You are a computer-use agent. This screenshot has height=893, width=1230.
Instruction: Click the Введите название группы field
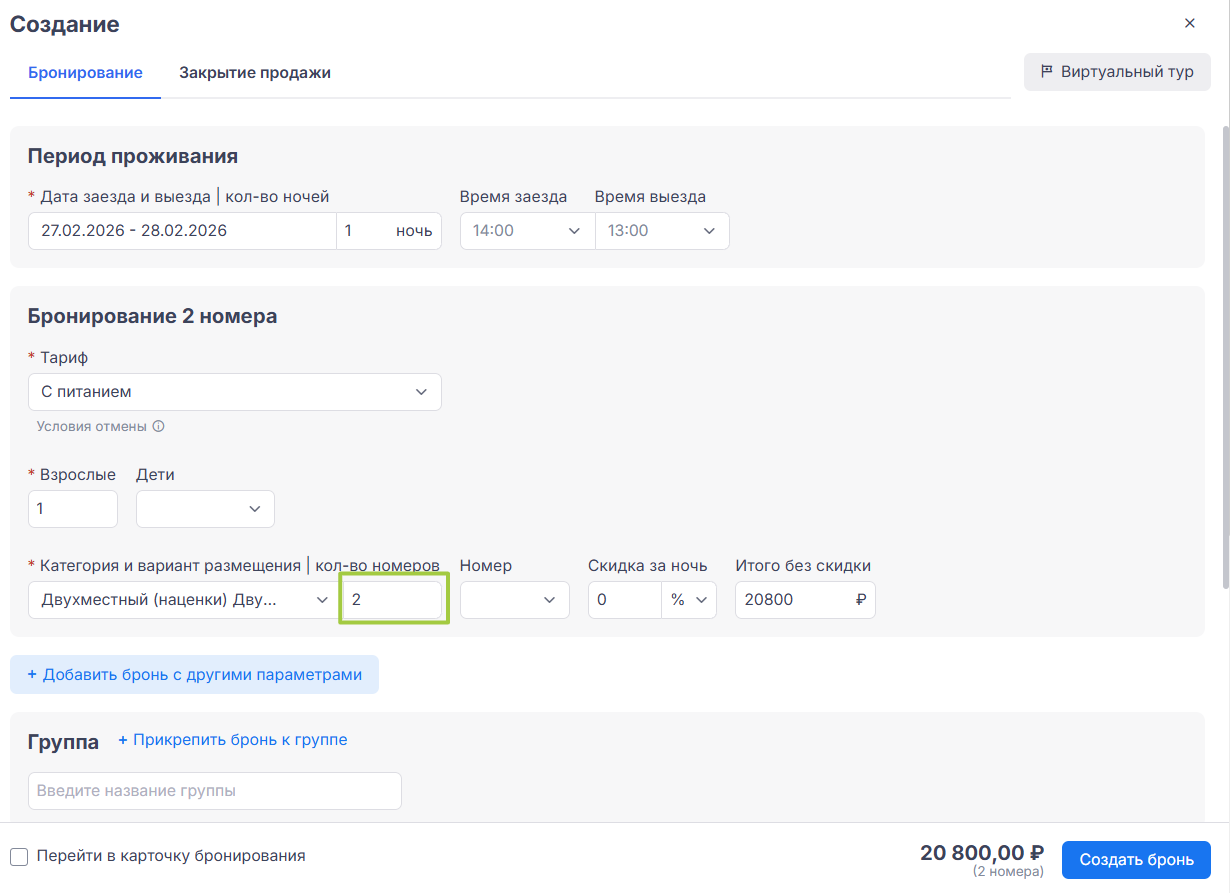214,791
